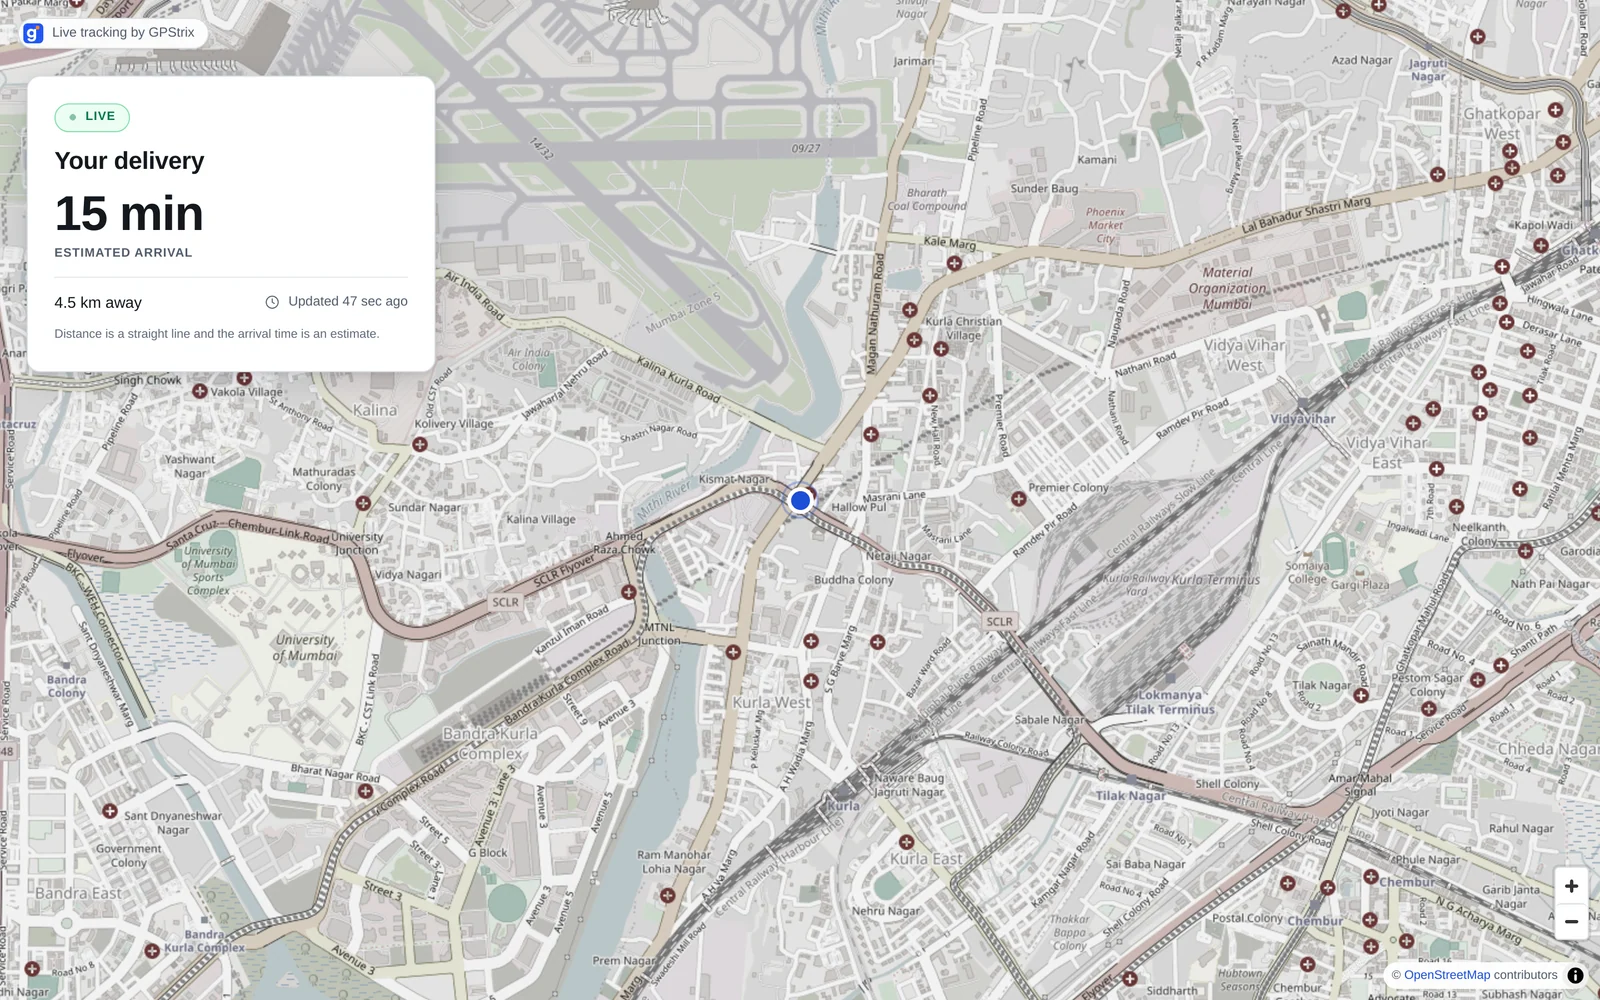
Task: Click the Government Colony label
Action: click(128, 855)
